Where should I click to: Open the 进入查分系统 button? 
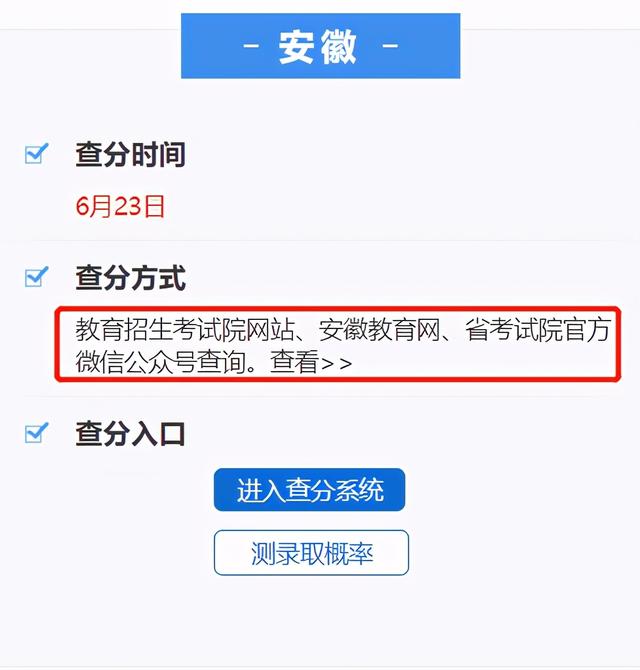click(309, 490)
